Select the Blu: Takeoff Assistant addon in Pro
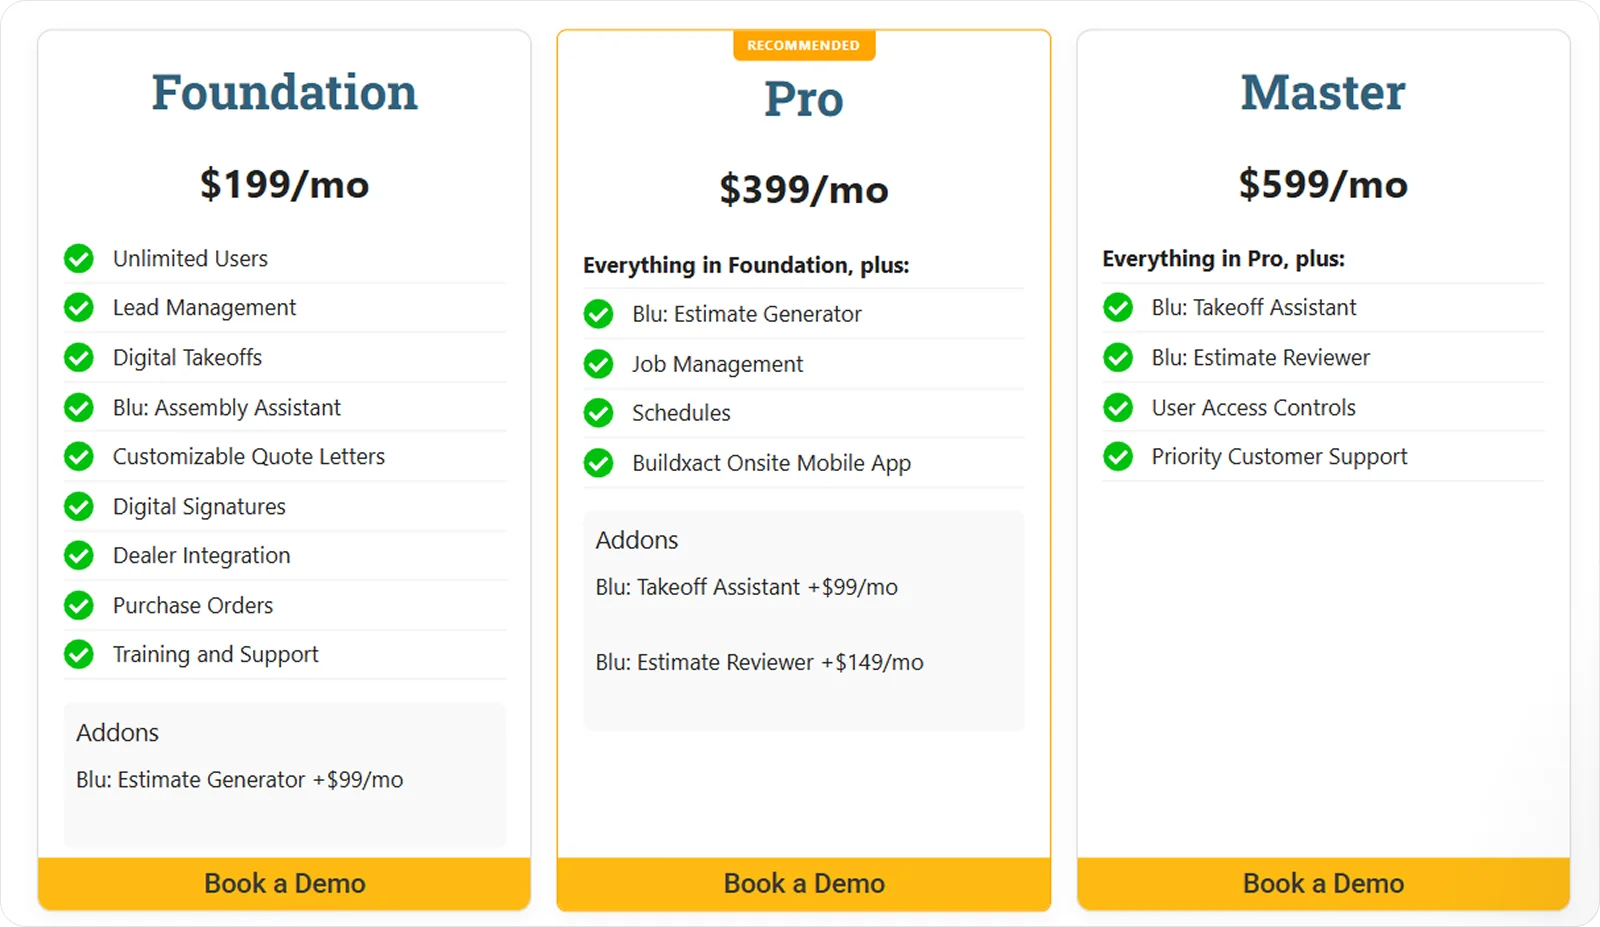Viewport: 1600px width, 927px height. pyautogui.click(x=746, y=587)
